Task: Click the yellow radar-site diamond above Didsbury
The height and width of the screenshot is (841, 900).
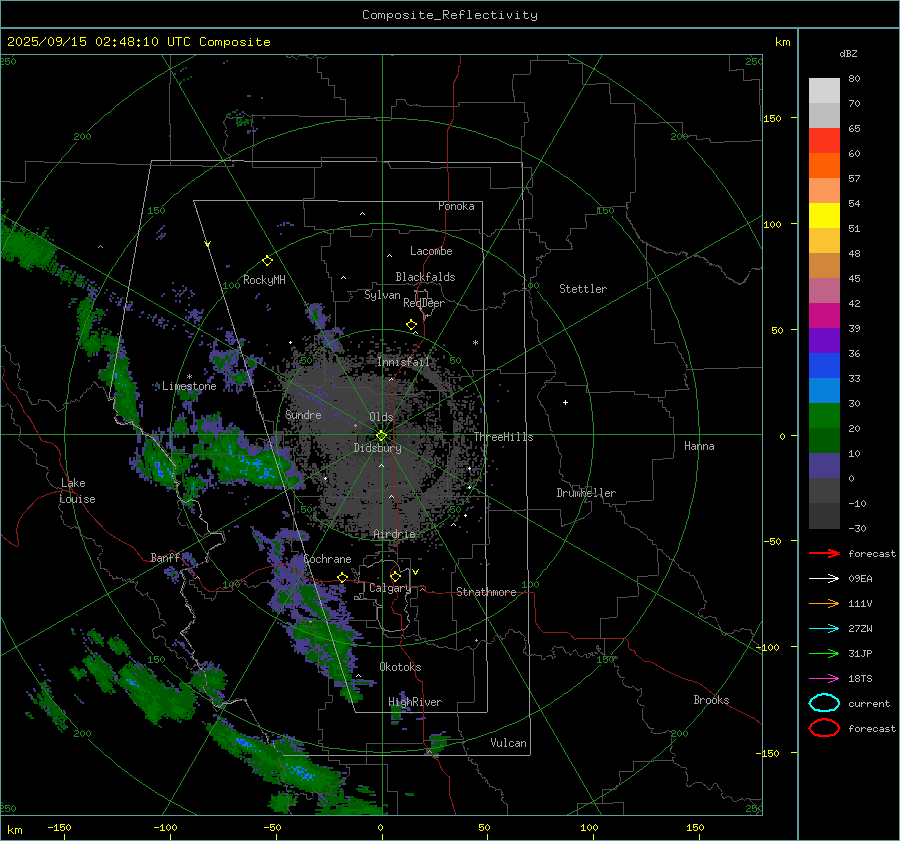Action: click(x=381, y=436)
